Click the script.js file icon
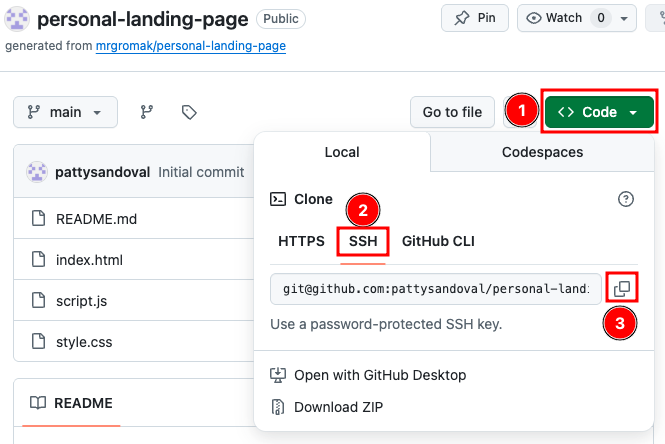 click(x=39, y=300)
